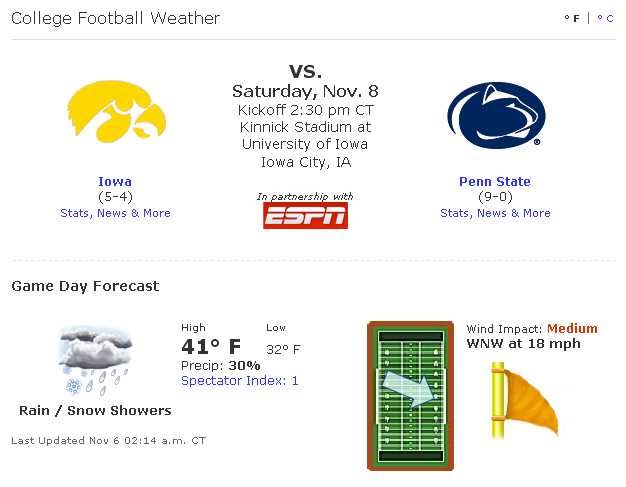Click the football field wind diagram
The height and width of the screenshot is (487, 626).
pos(408,396)
